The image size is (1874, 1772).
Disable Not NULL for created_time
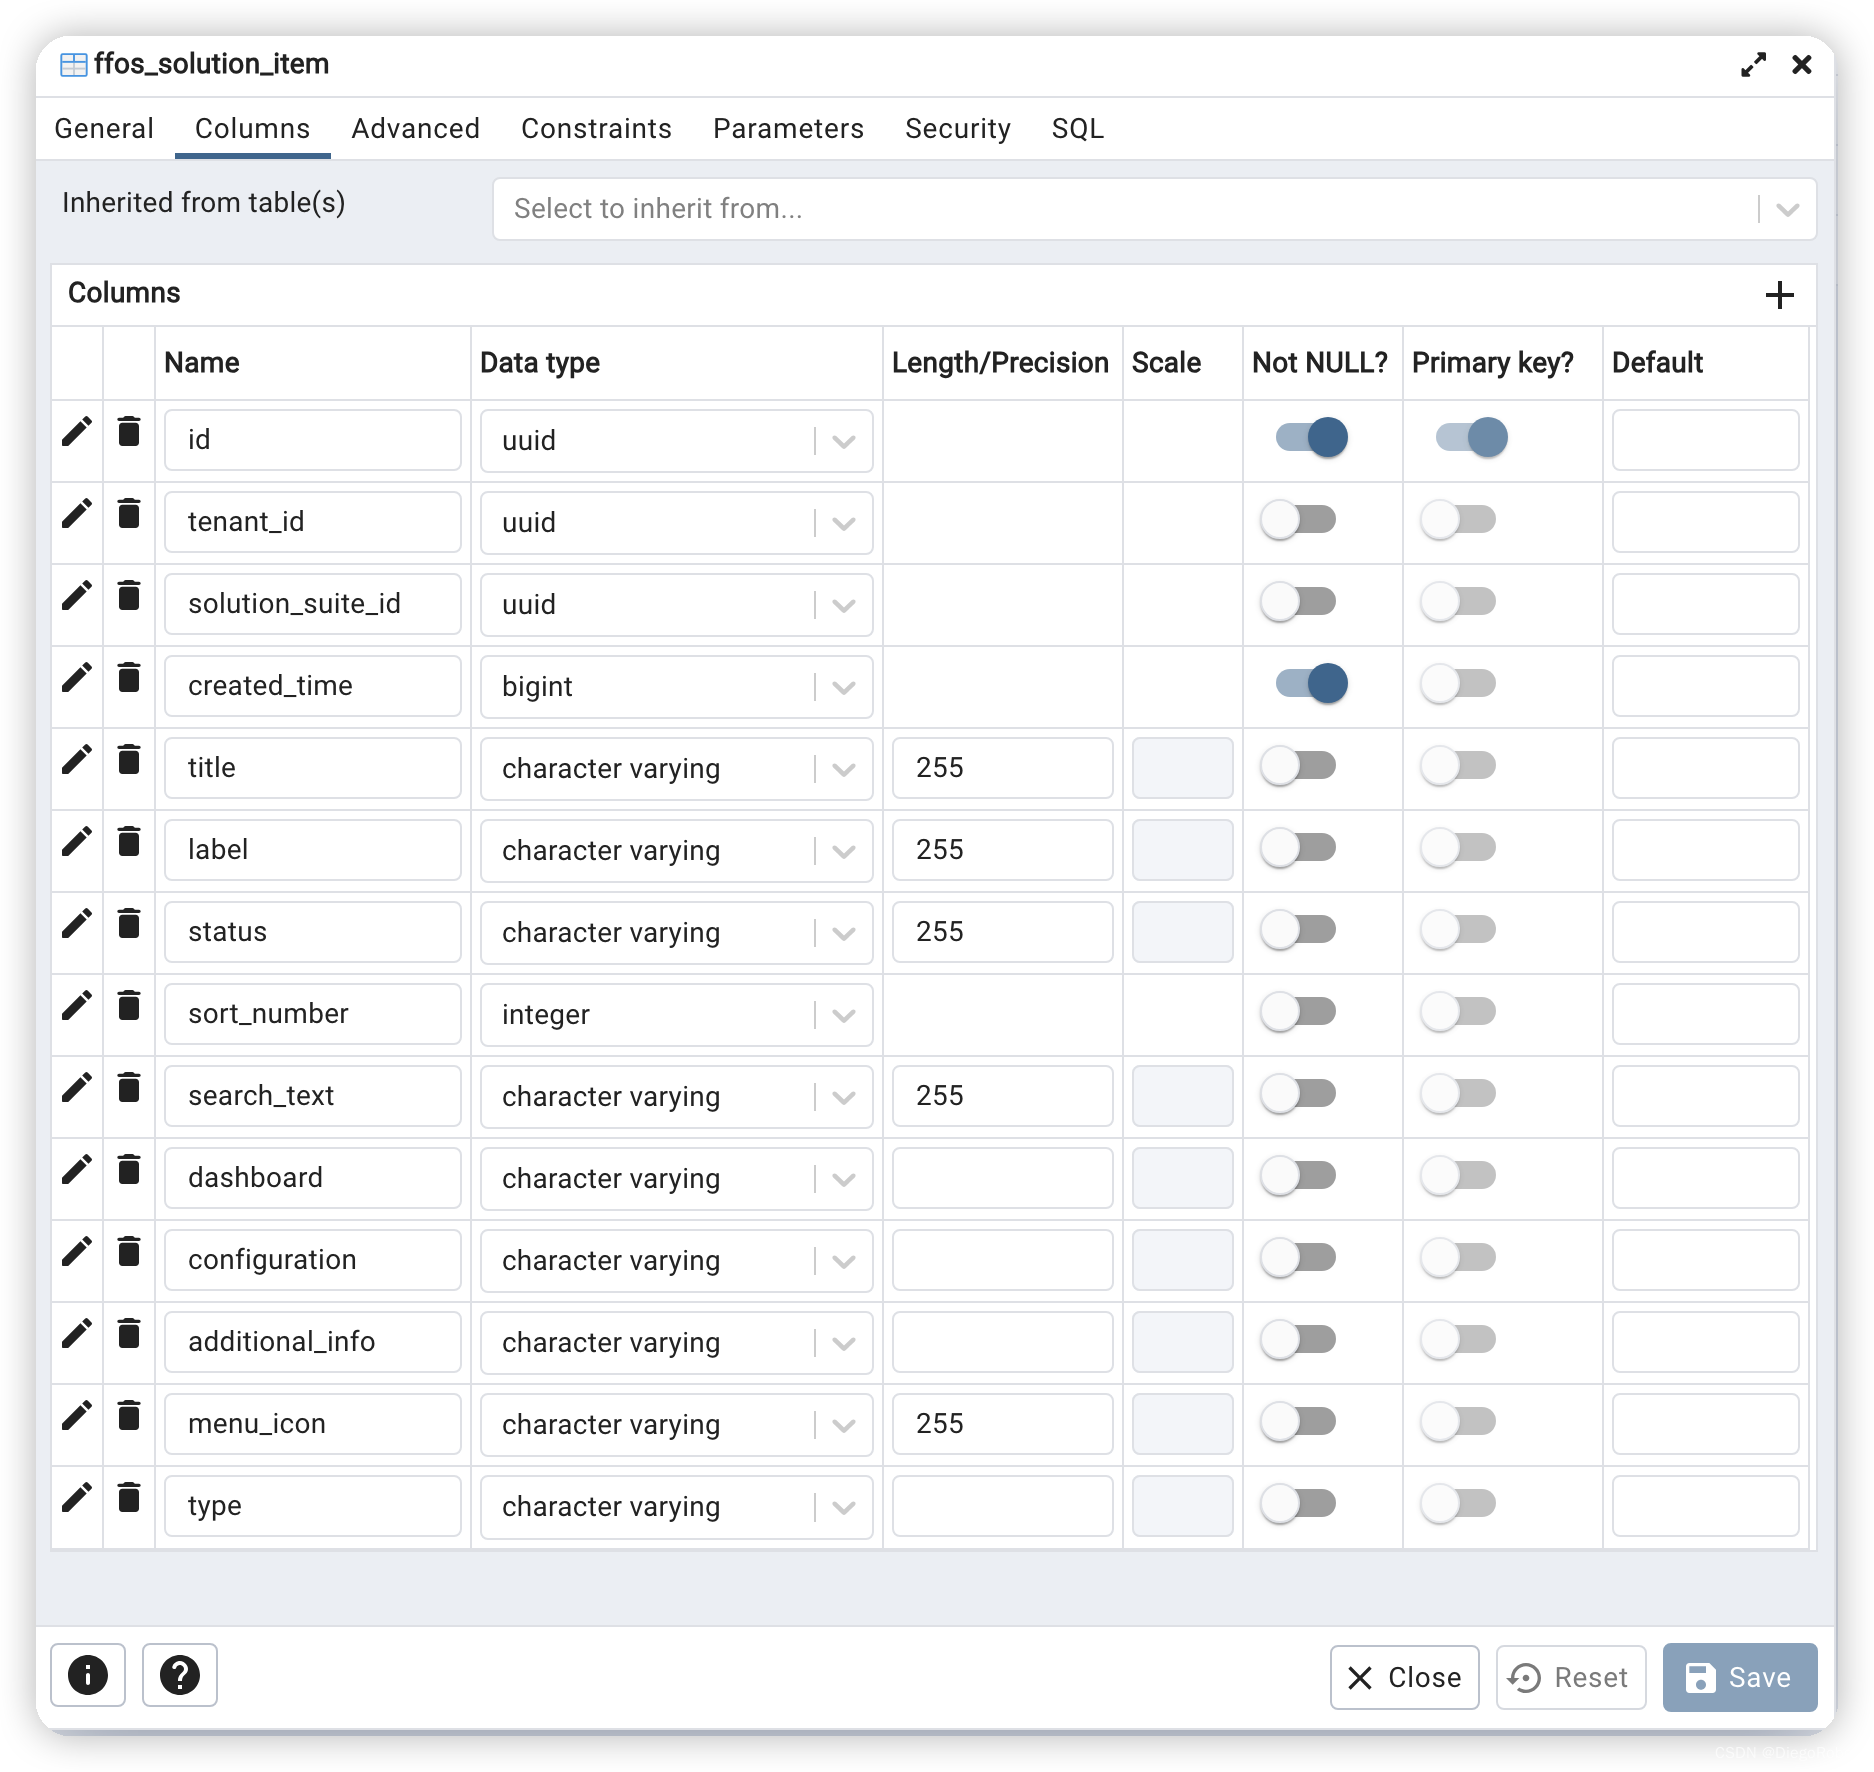(x=1312, y=683)
